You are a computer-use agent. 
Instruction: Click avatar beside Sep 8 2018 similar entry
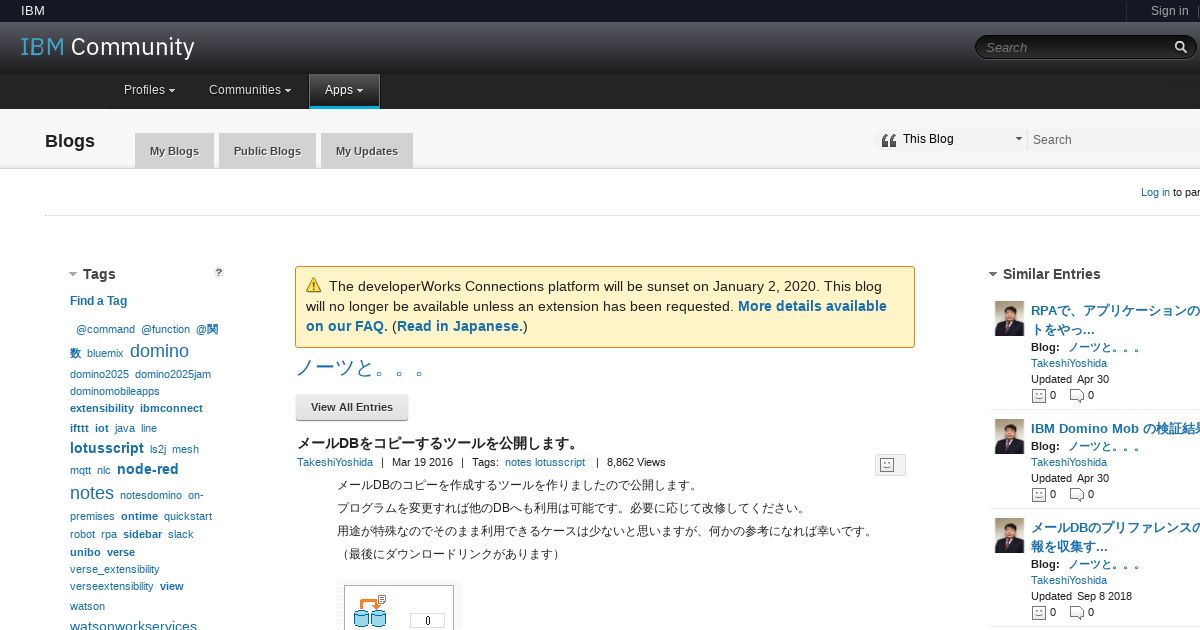[x=1010, y=536]
